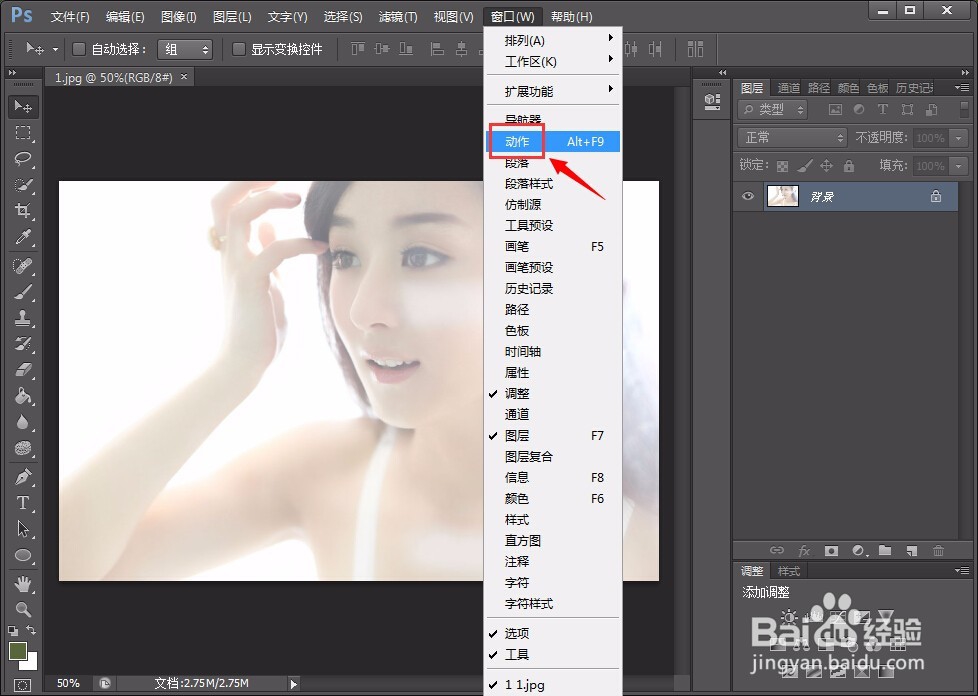This screenshot has height=696, width=978.
Task: Open the 类型 layer filter dropdown
Action: pyautogui.click(x=773, y=110)
